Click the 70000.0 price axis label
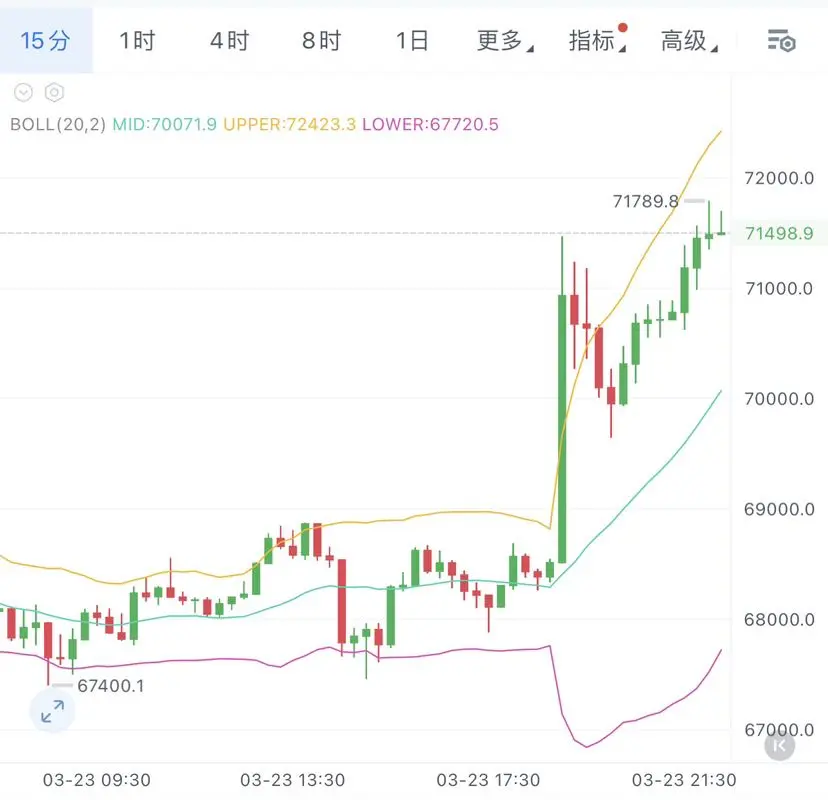 point(779,399)
